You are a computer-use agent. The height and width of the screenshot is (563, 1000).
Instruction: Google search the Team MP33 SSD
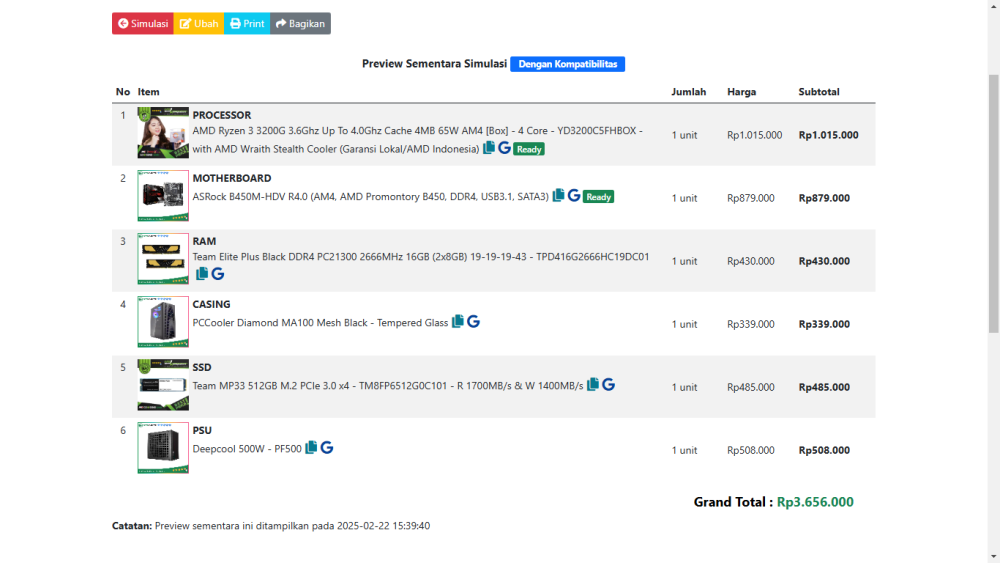(608, 384)
